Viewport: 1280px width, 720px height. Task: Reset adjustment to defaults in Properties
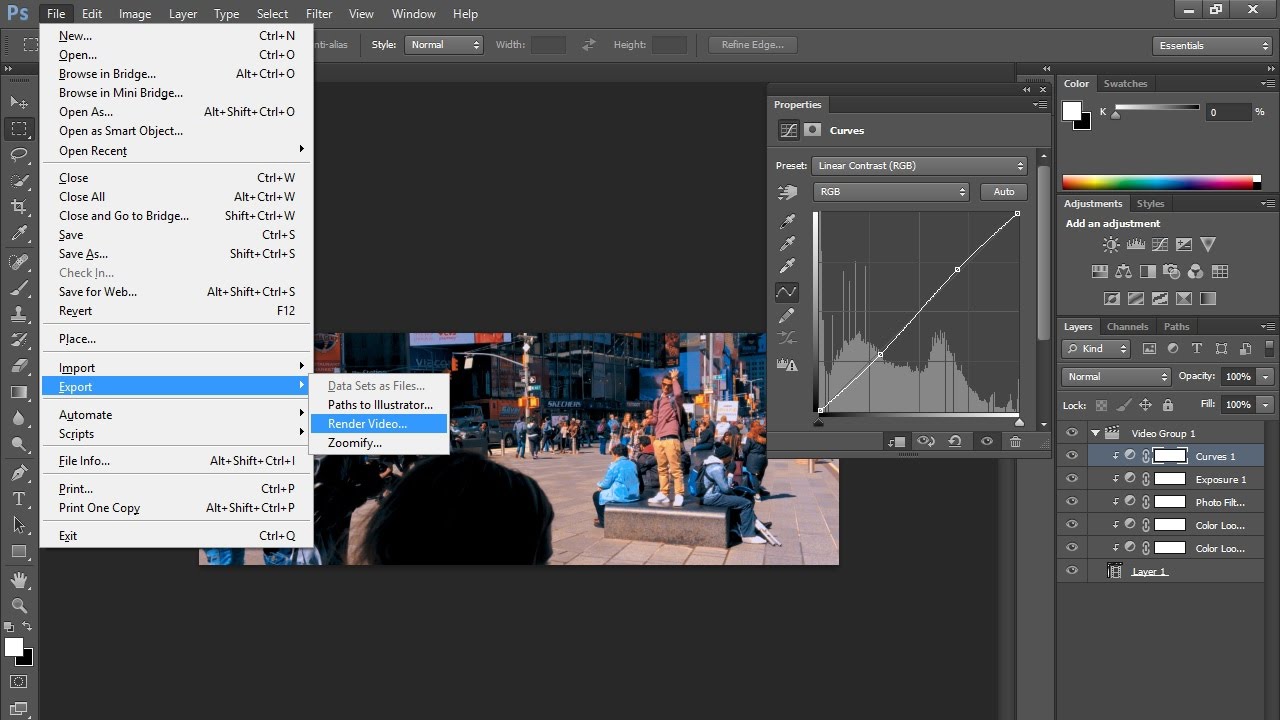click(955, 441)
